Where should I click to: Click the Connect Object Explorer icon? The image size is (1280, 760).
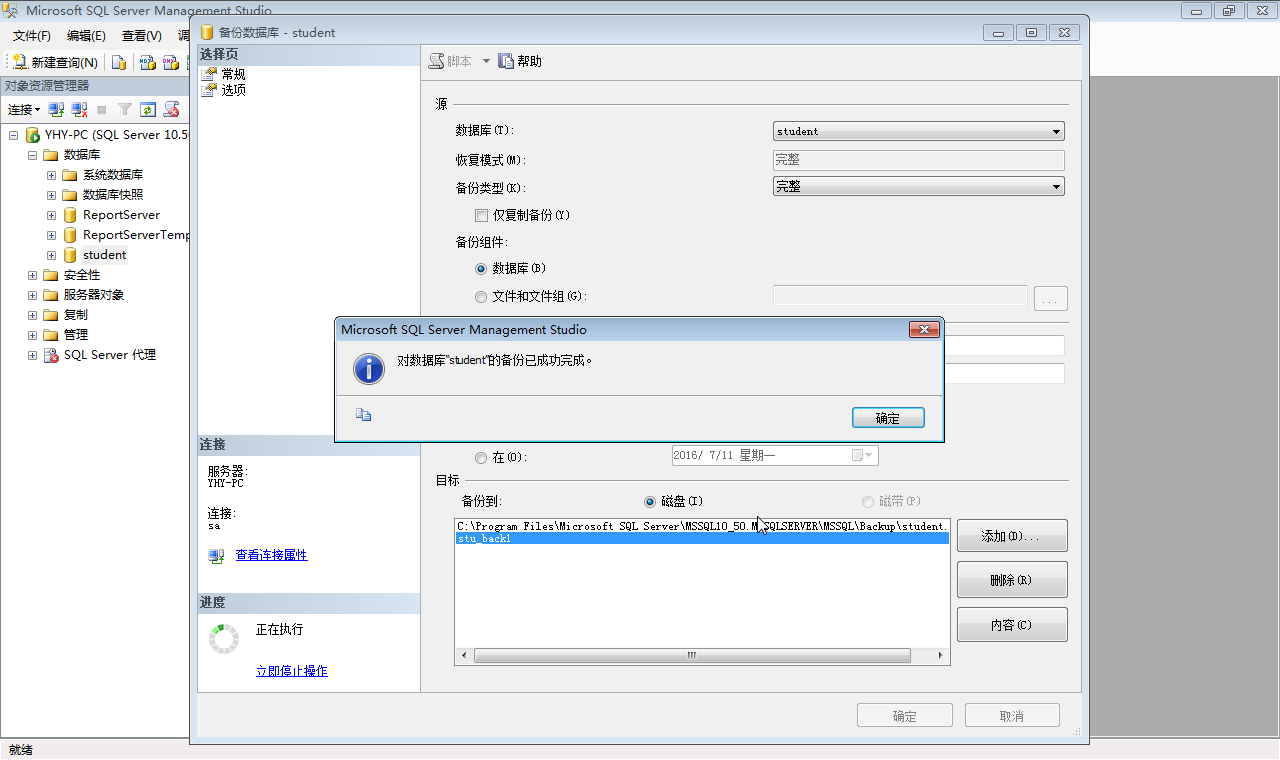coord(57,109)
